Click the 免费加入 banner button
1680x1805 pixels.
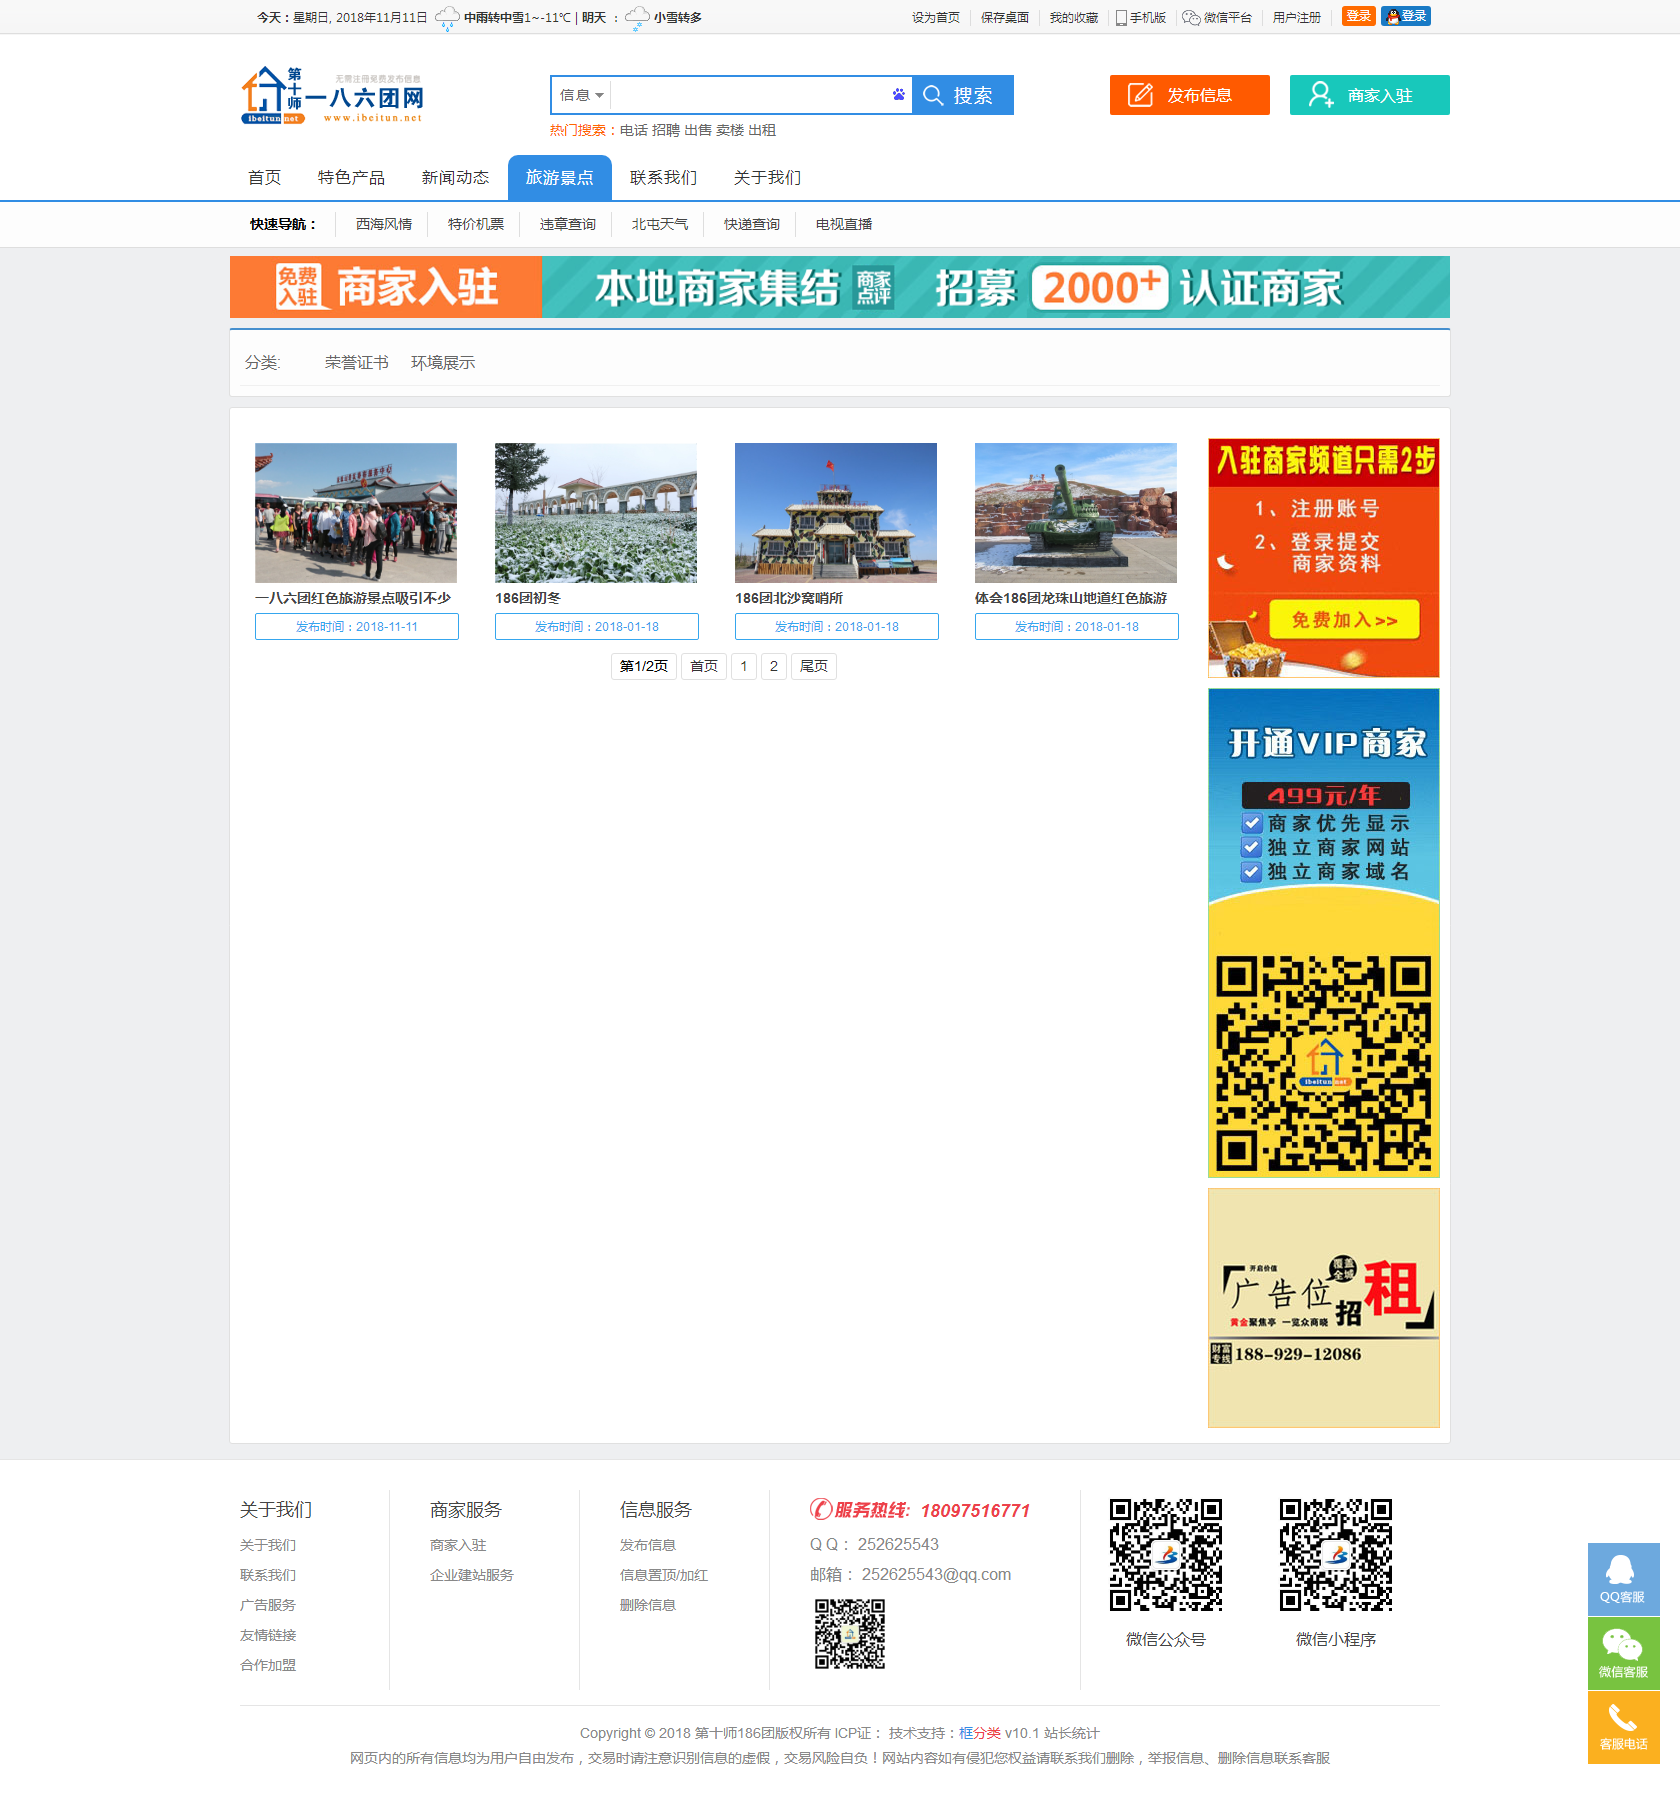[x=1343, y=620]
